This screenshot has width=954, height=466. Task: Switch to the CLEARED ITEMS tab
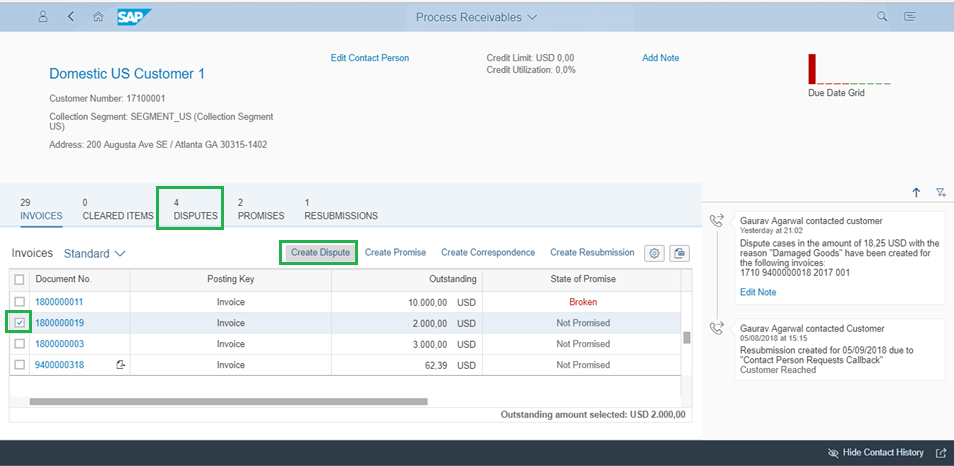click(118, 209)
